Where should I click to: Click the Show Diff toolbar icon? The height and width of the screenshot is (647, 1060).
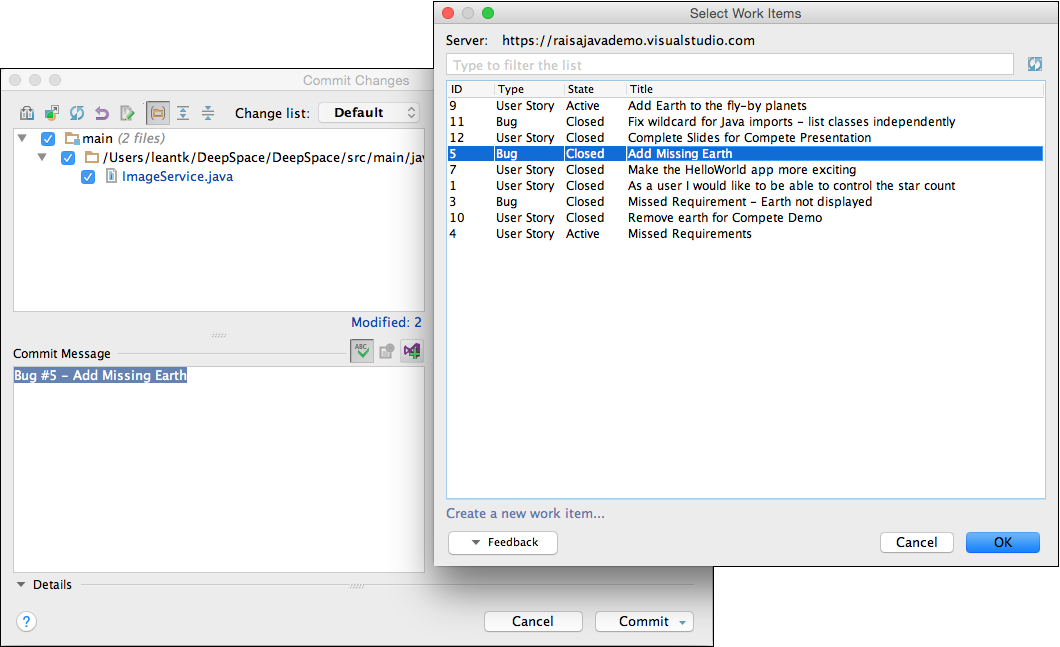(x=27, y=113)
